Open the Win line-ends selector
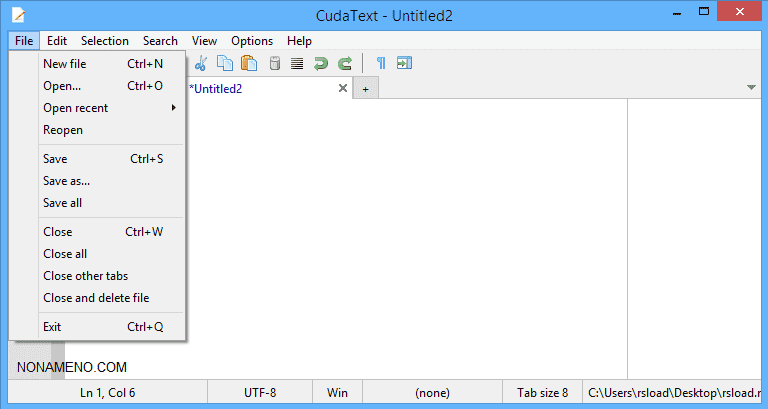768x409 pixels. point(337,393)
